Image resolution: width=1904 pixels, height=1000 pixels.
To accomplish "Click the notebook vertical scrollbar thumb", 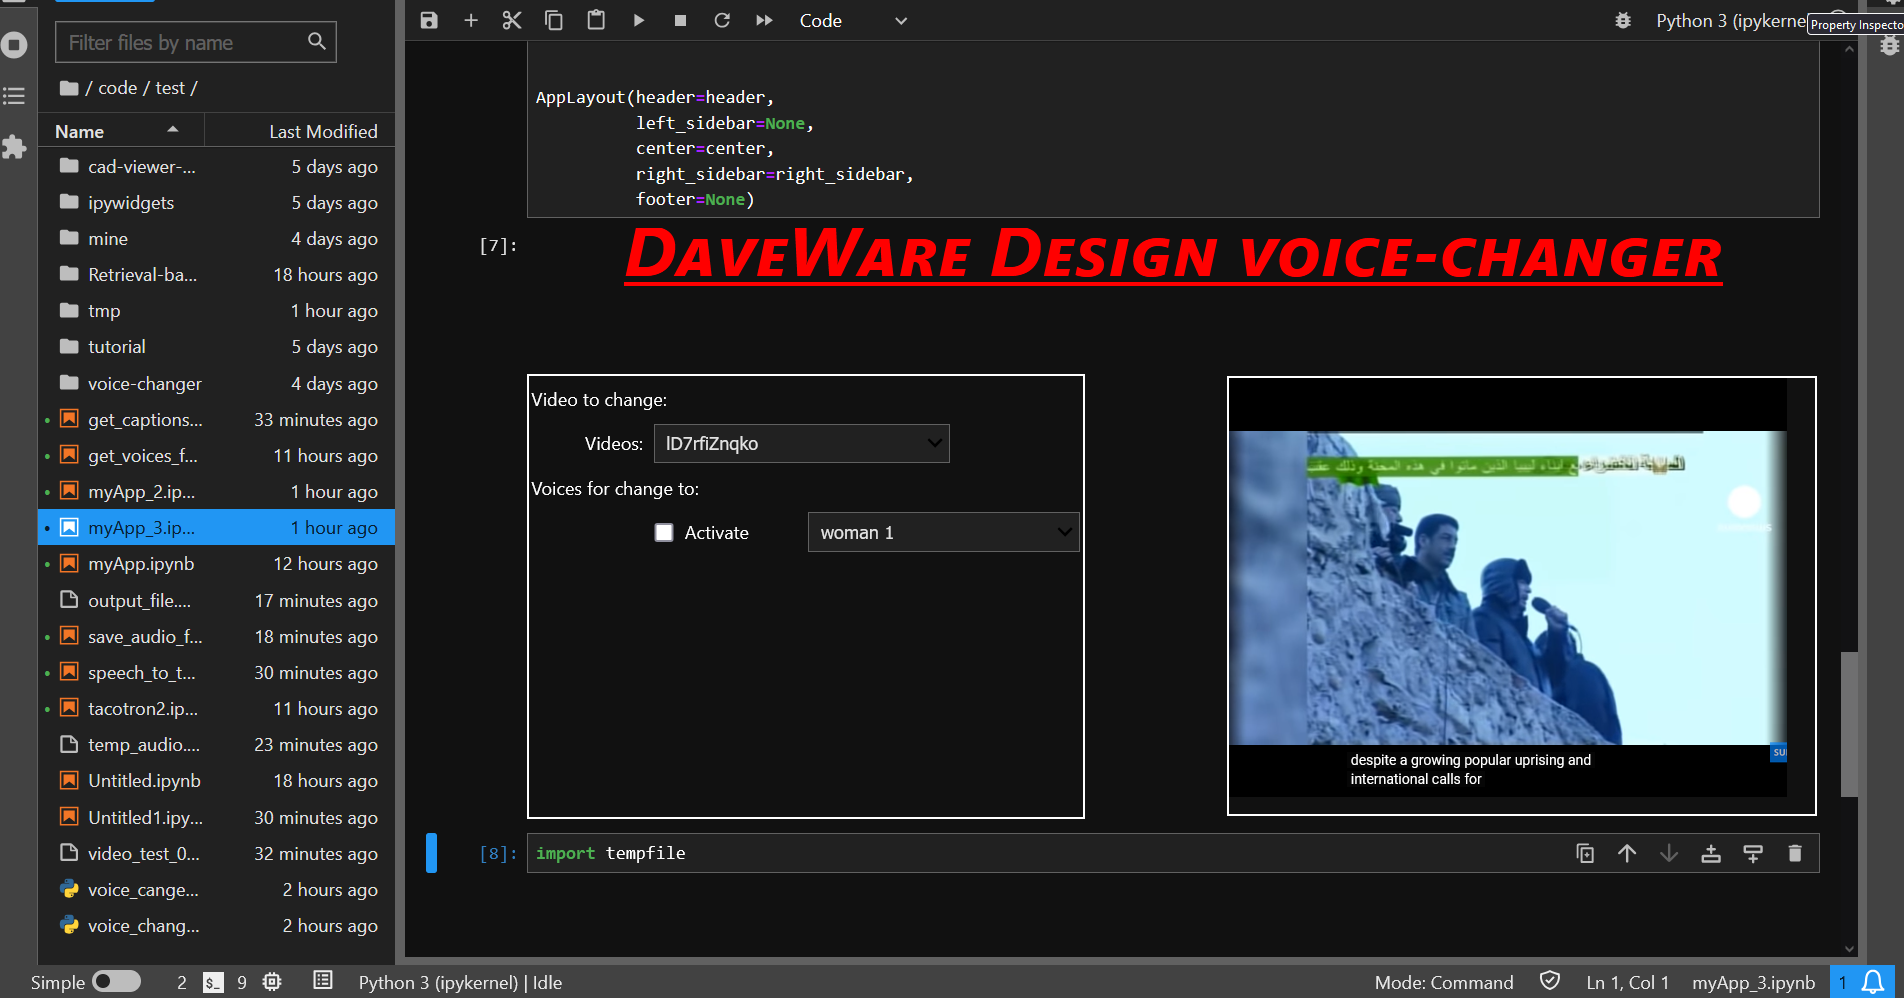I will (1849, 724).
